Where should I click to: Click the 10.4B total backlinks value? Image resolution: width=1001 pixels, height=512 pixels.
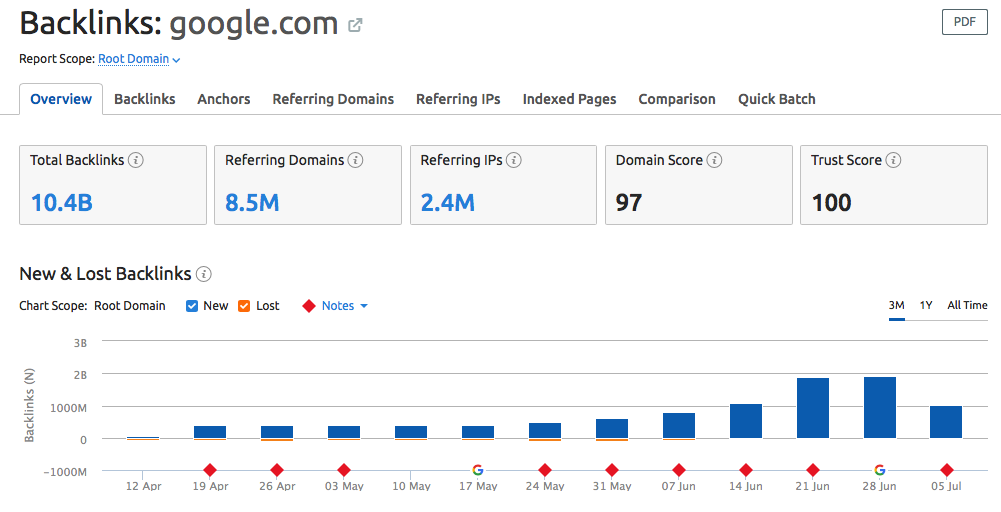61,203
